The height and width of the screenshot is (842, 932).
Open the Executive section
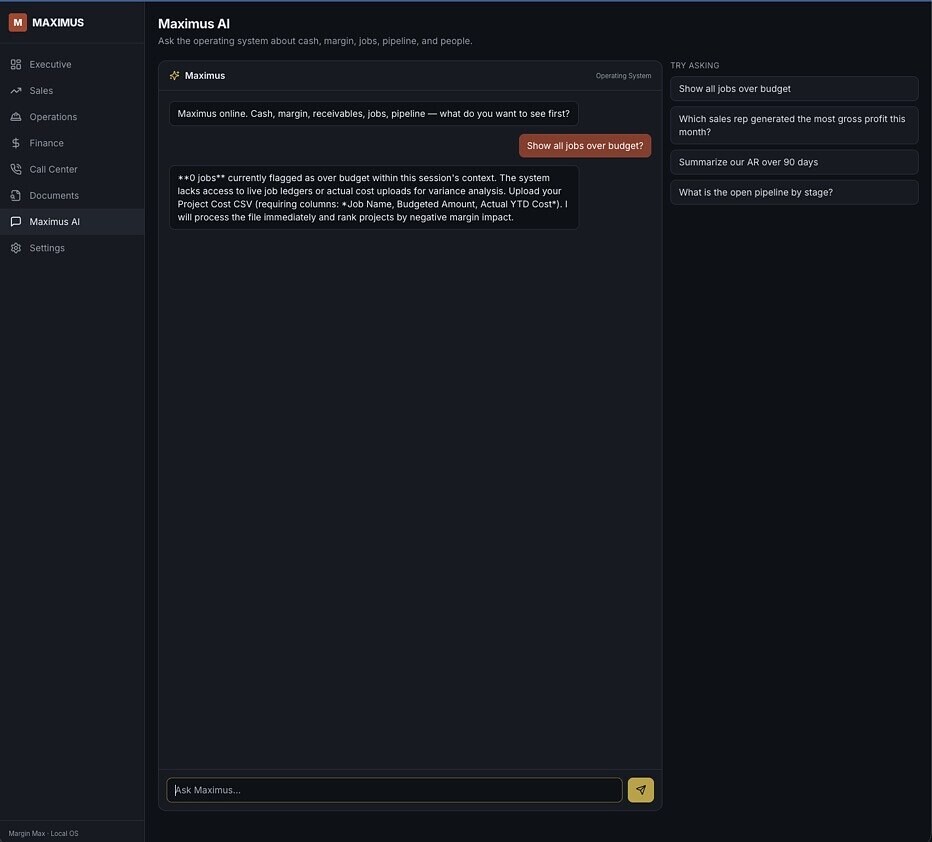pos(72,64)
